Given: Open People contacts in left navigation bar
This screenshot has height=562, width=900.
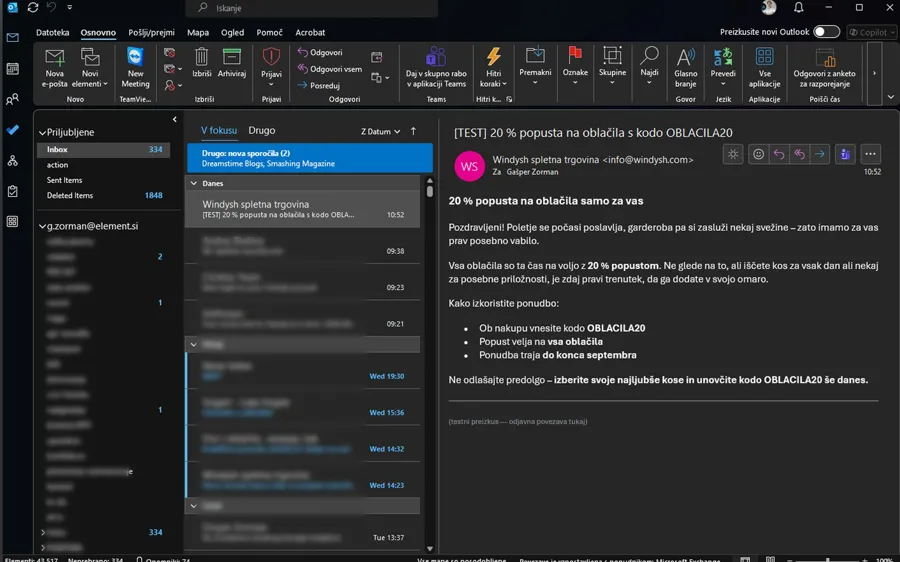Looking at the screenshot, I should click(12, 99).
